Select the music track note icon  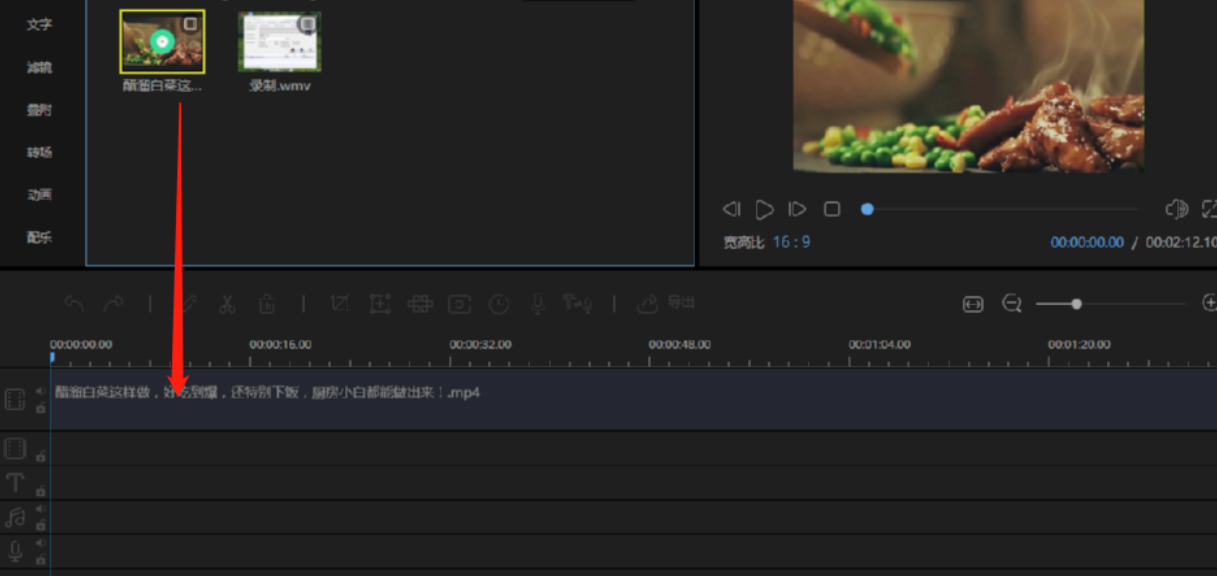[x=15, y=517]
